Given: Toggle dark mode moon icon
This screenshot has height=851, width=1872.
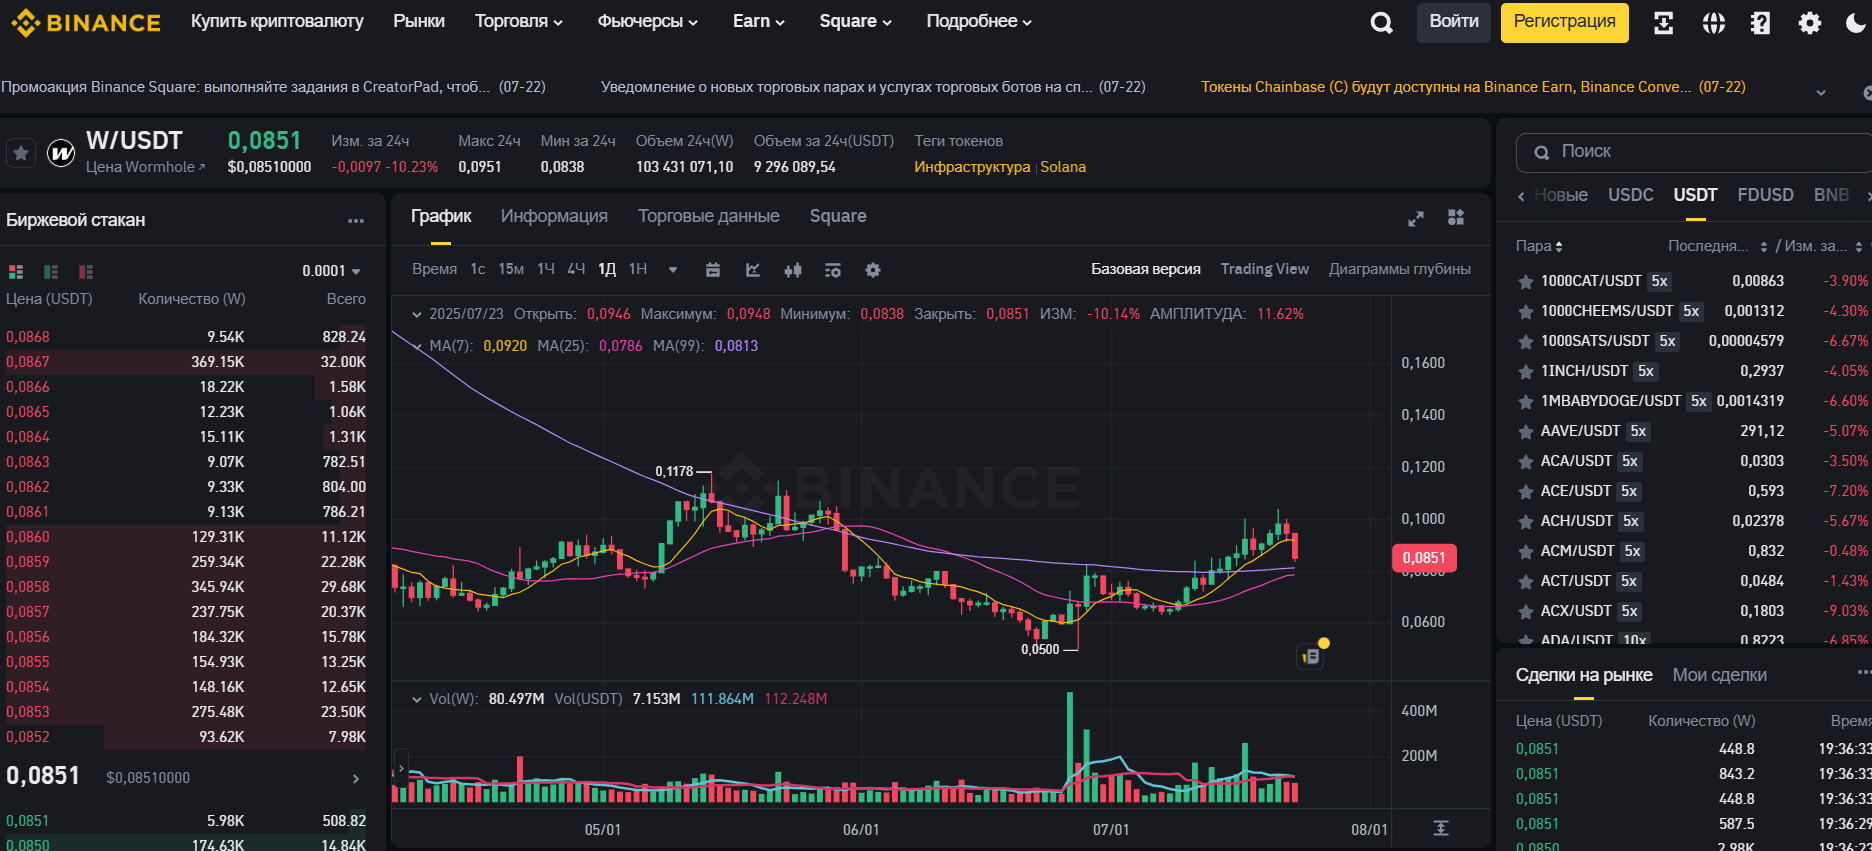Looking at the screenshot, I should pos(1856,23).
